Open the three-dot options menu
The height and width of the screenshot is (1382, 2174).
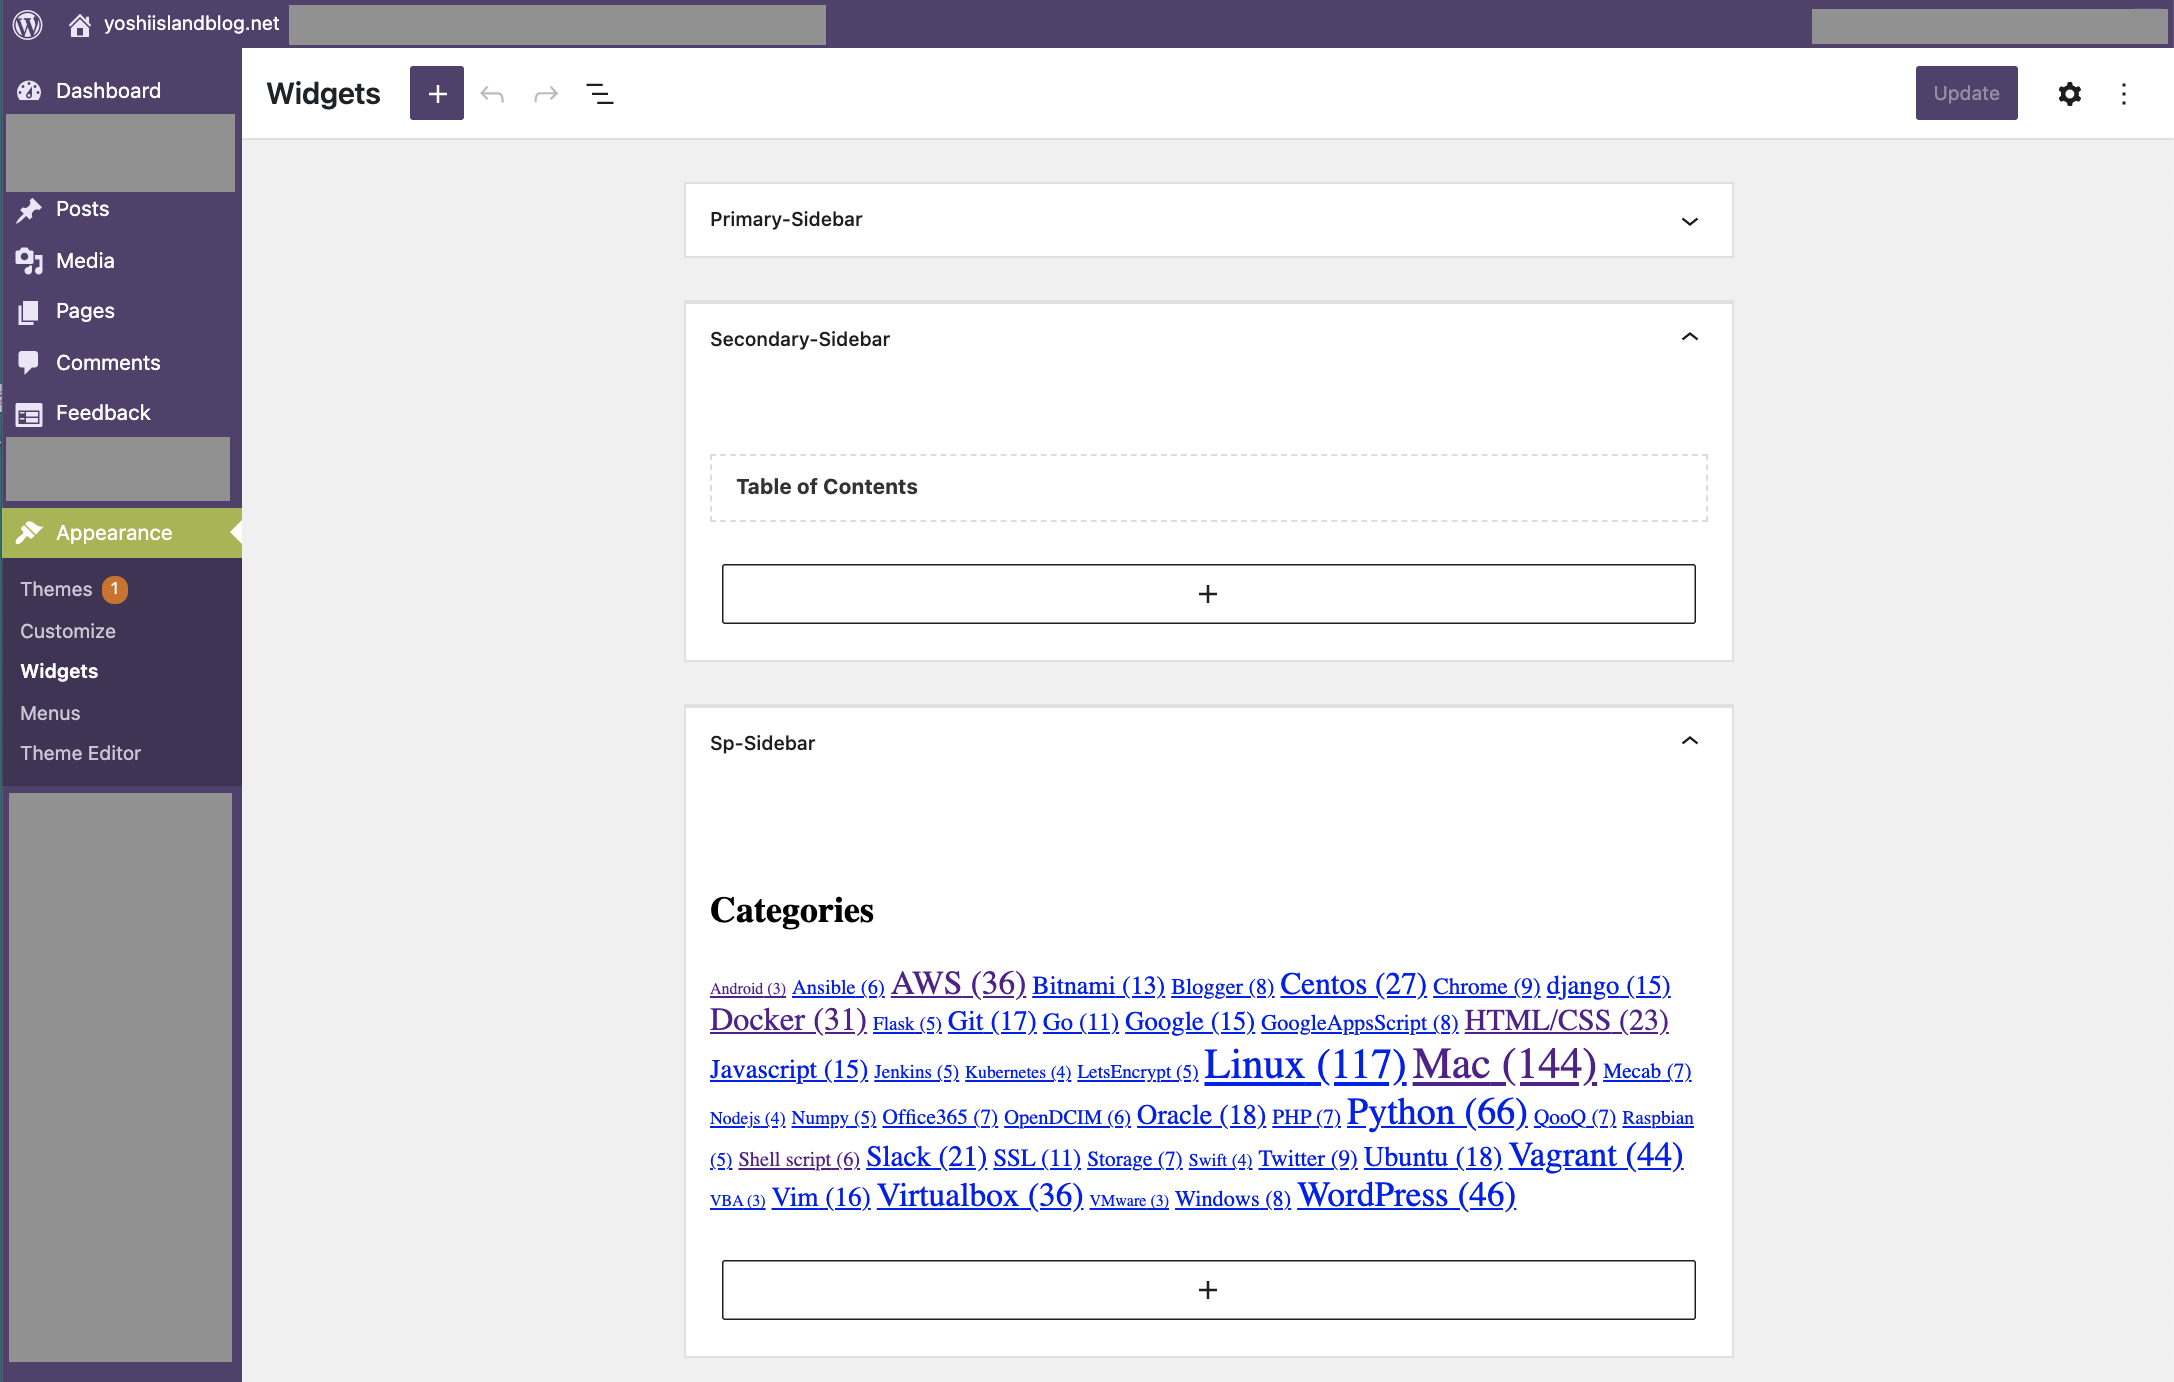coord(2124,93)
